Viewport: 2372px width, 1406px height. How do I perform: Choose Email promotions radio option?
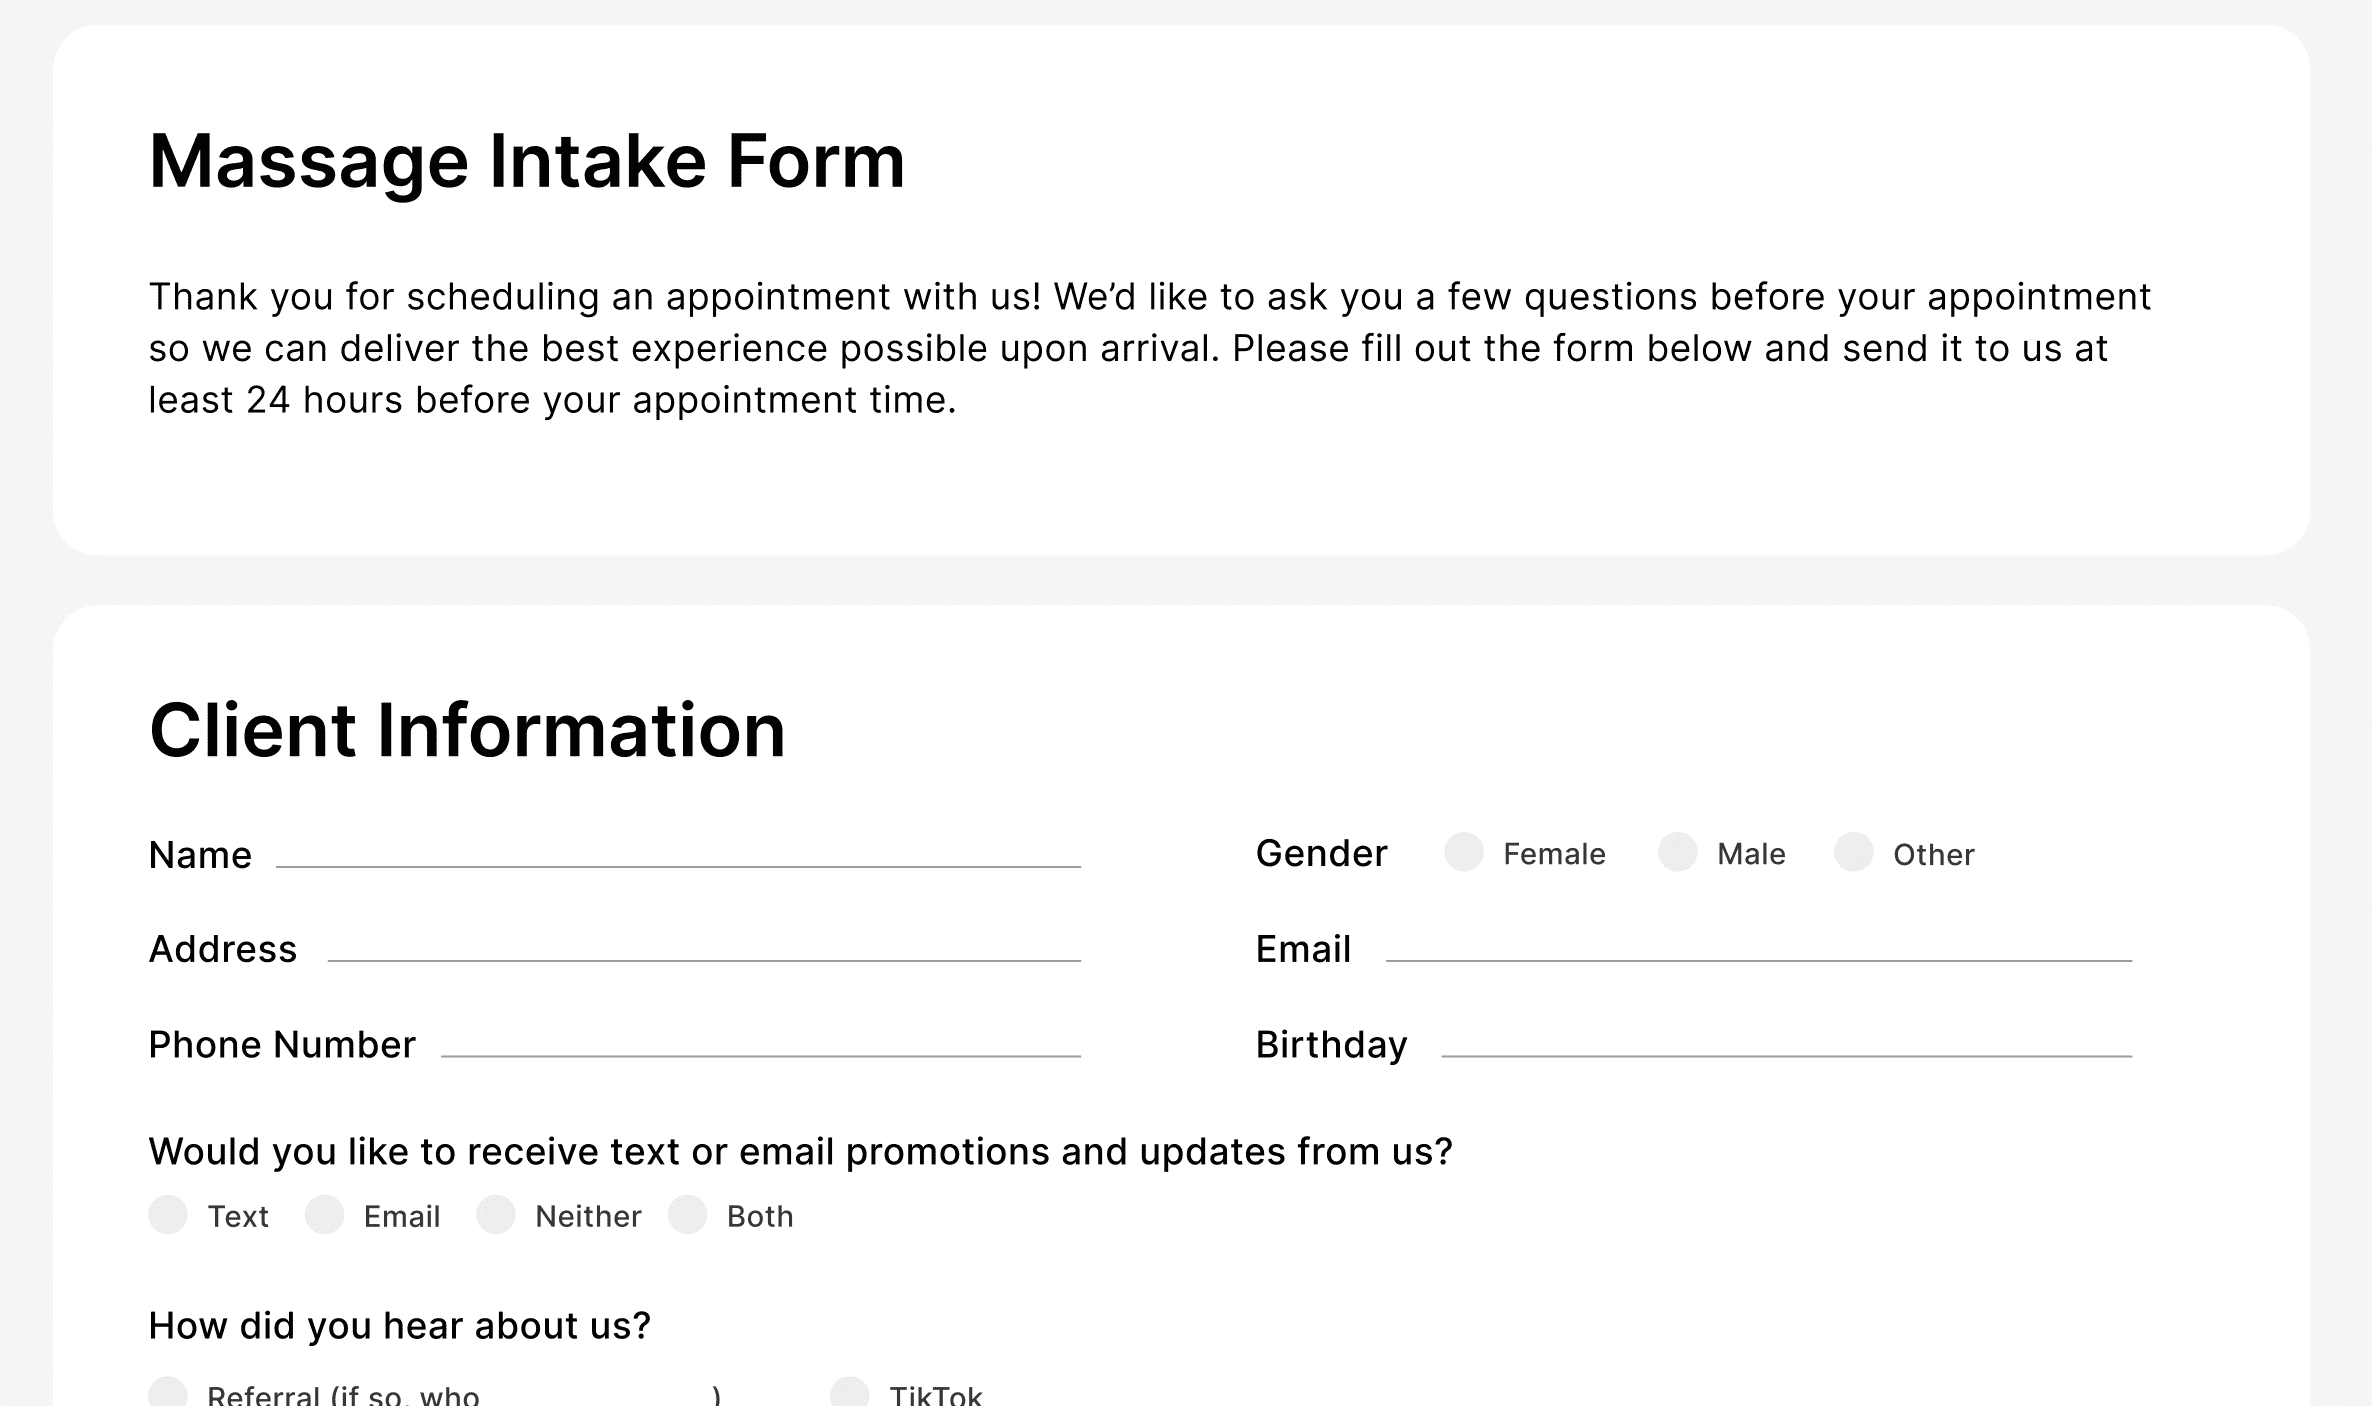point(325,1215)
